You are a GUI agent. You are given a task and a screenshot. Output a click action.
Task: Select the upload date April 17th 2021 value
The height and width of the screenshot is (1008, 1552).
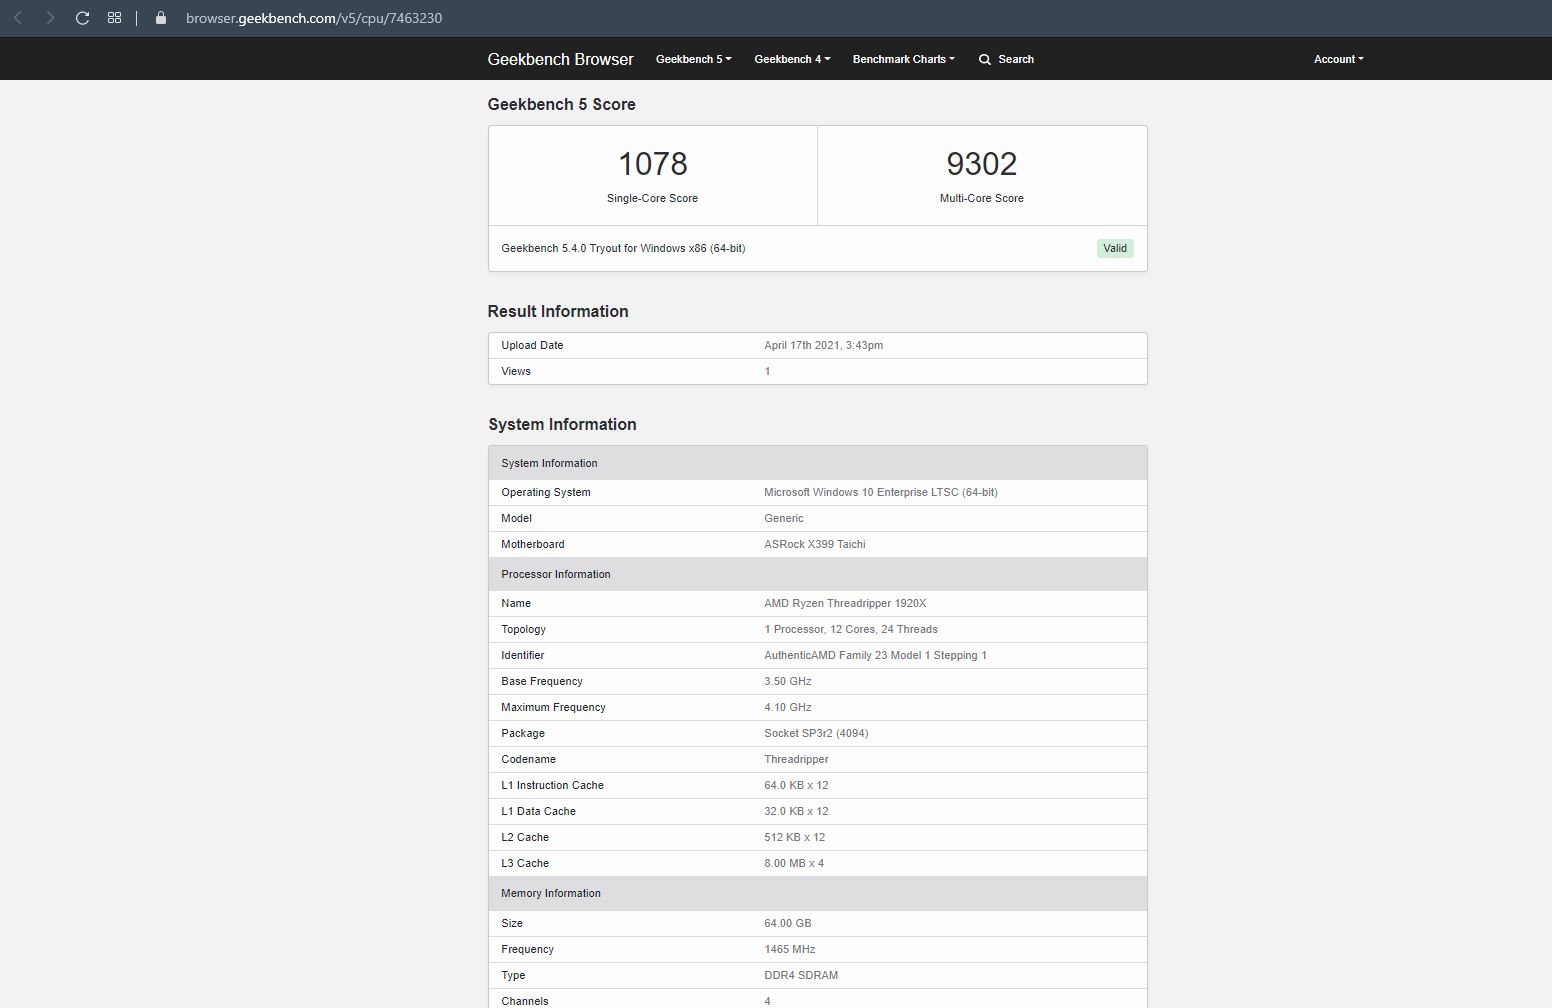click(x=823, y=345)
